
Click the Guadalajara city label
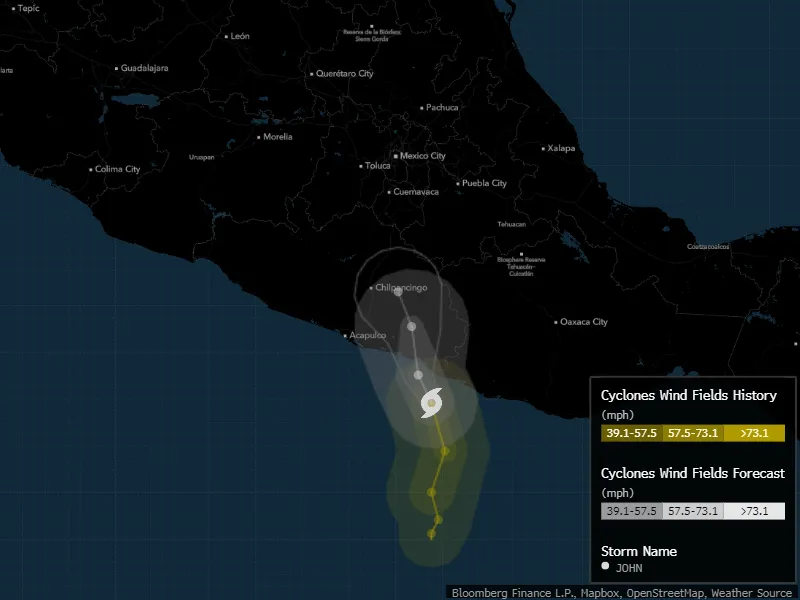144,68
